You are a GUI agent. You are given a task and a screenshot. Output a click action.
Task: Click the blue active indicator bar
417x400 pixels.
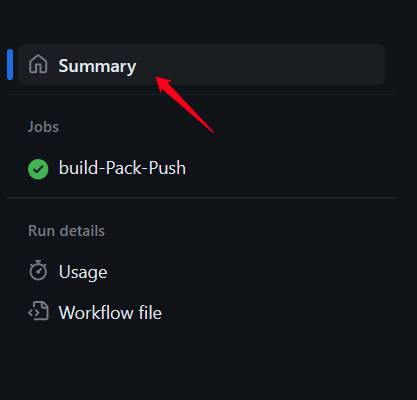coord(10,64)
